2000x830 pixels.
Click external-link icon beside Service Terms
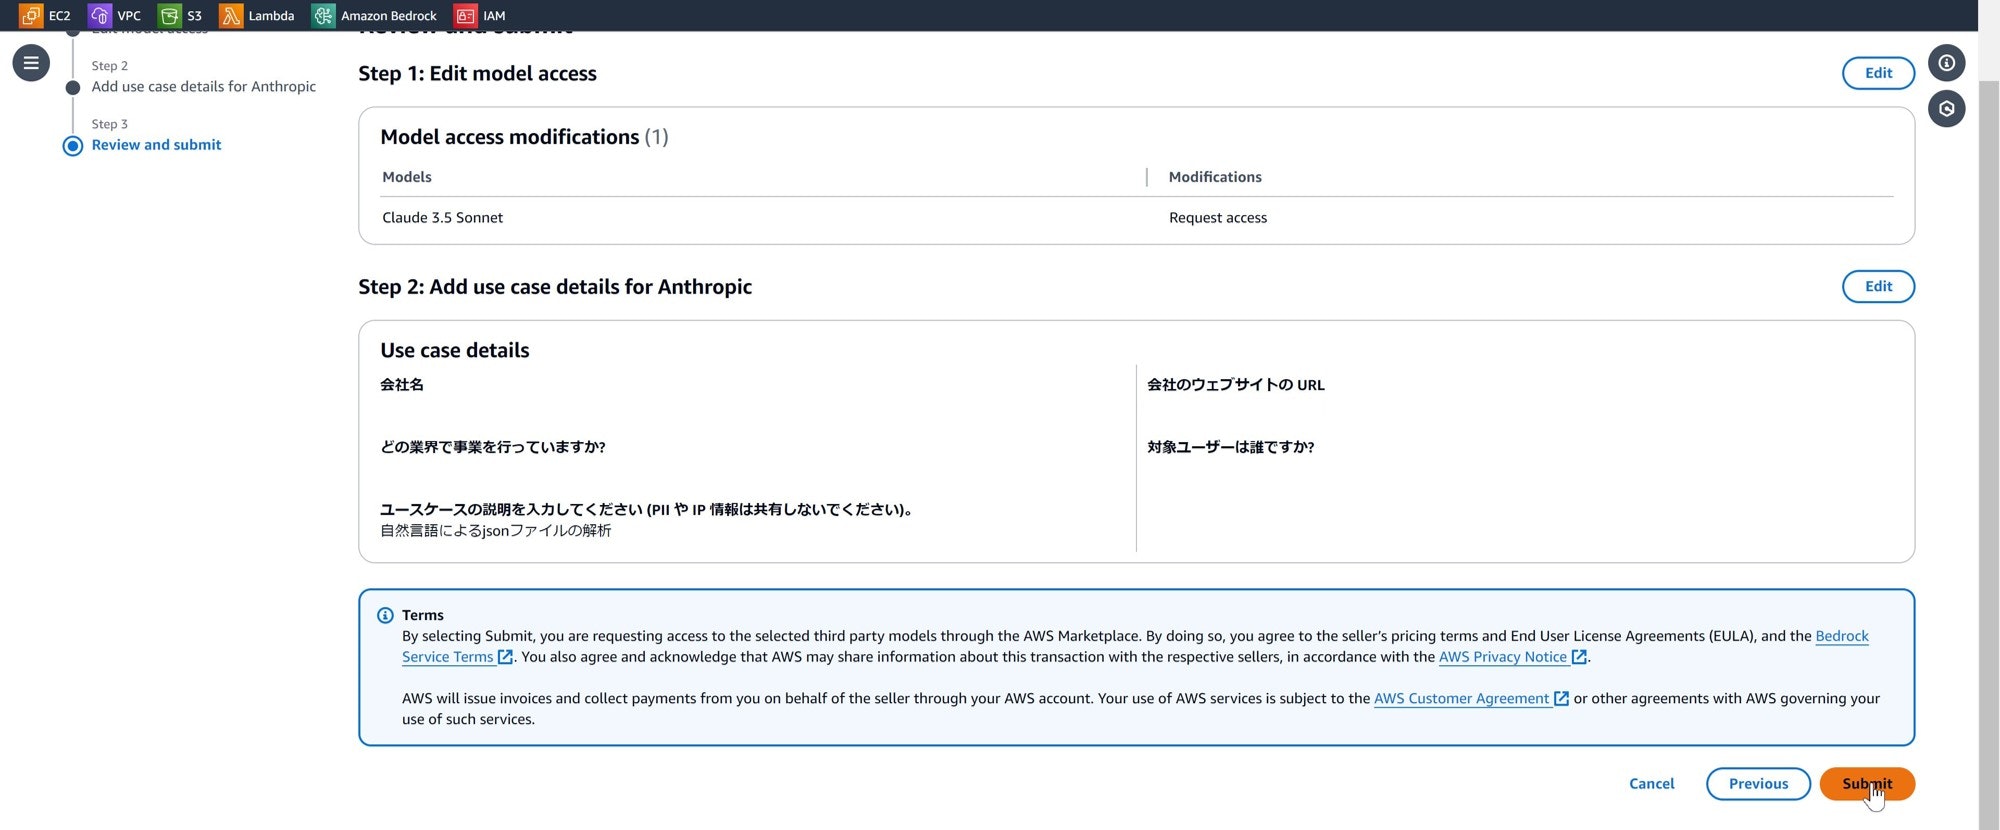click(x=505, y=657)
